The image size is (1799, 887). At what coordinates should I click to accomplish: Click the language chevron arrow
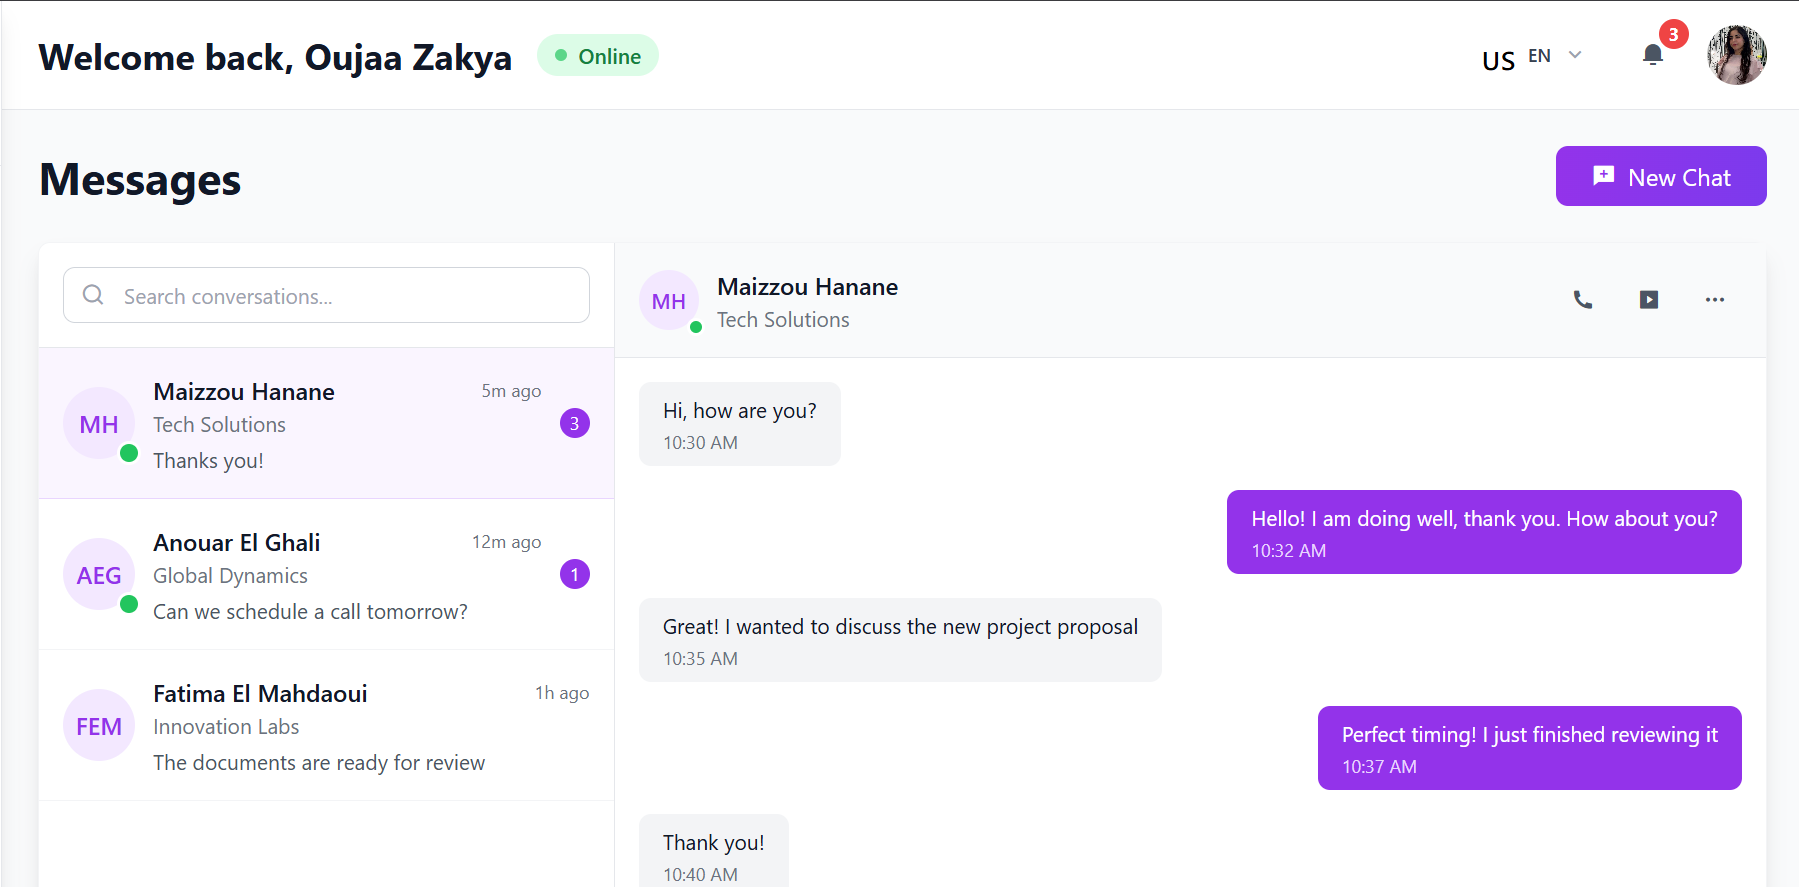[1575, 55]
